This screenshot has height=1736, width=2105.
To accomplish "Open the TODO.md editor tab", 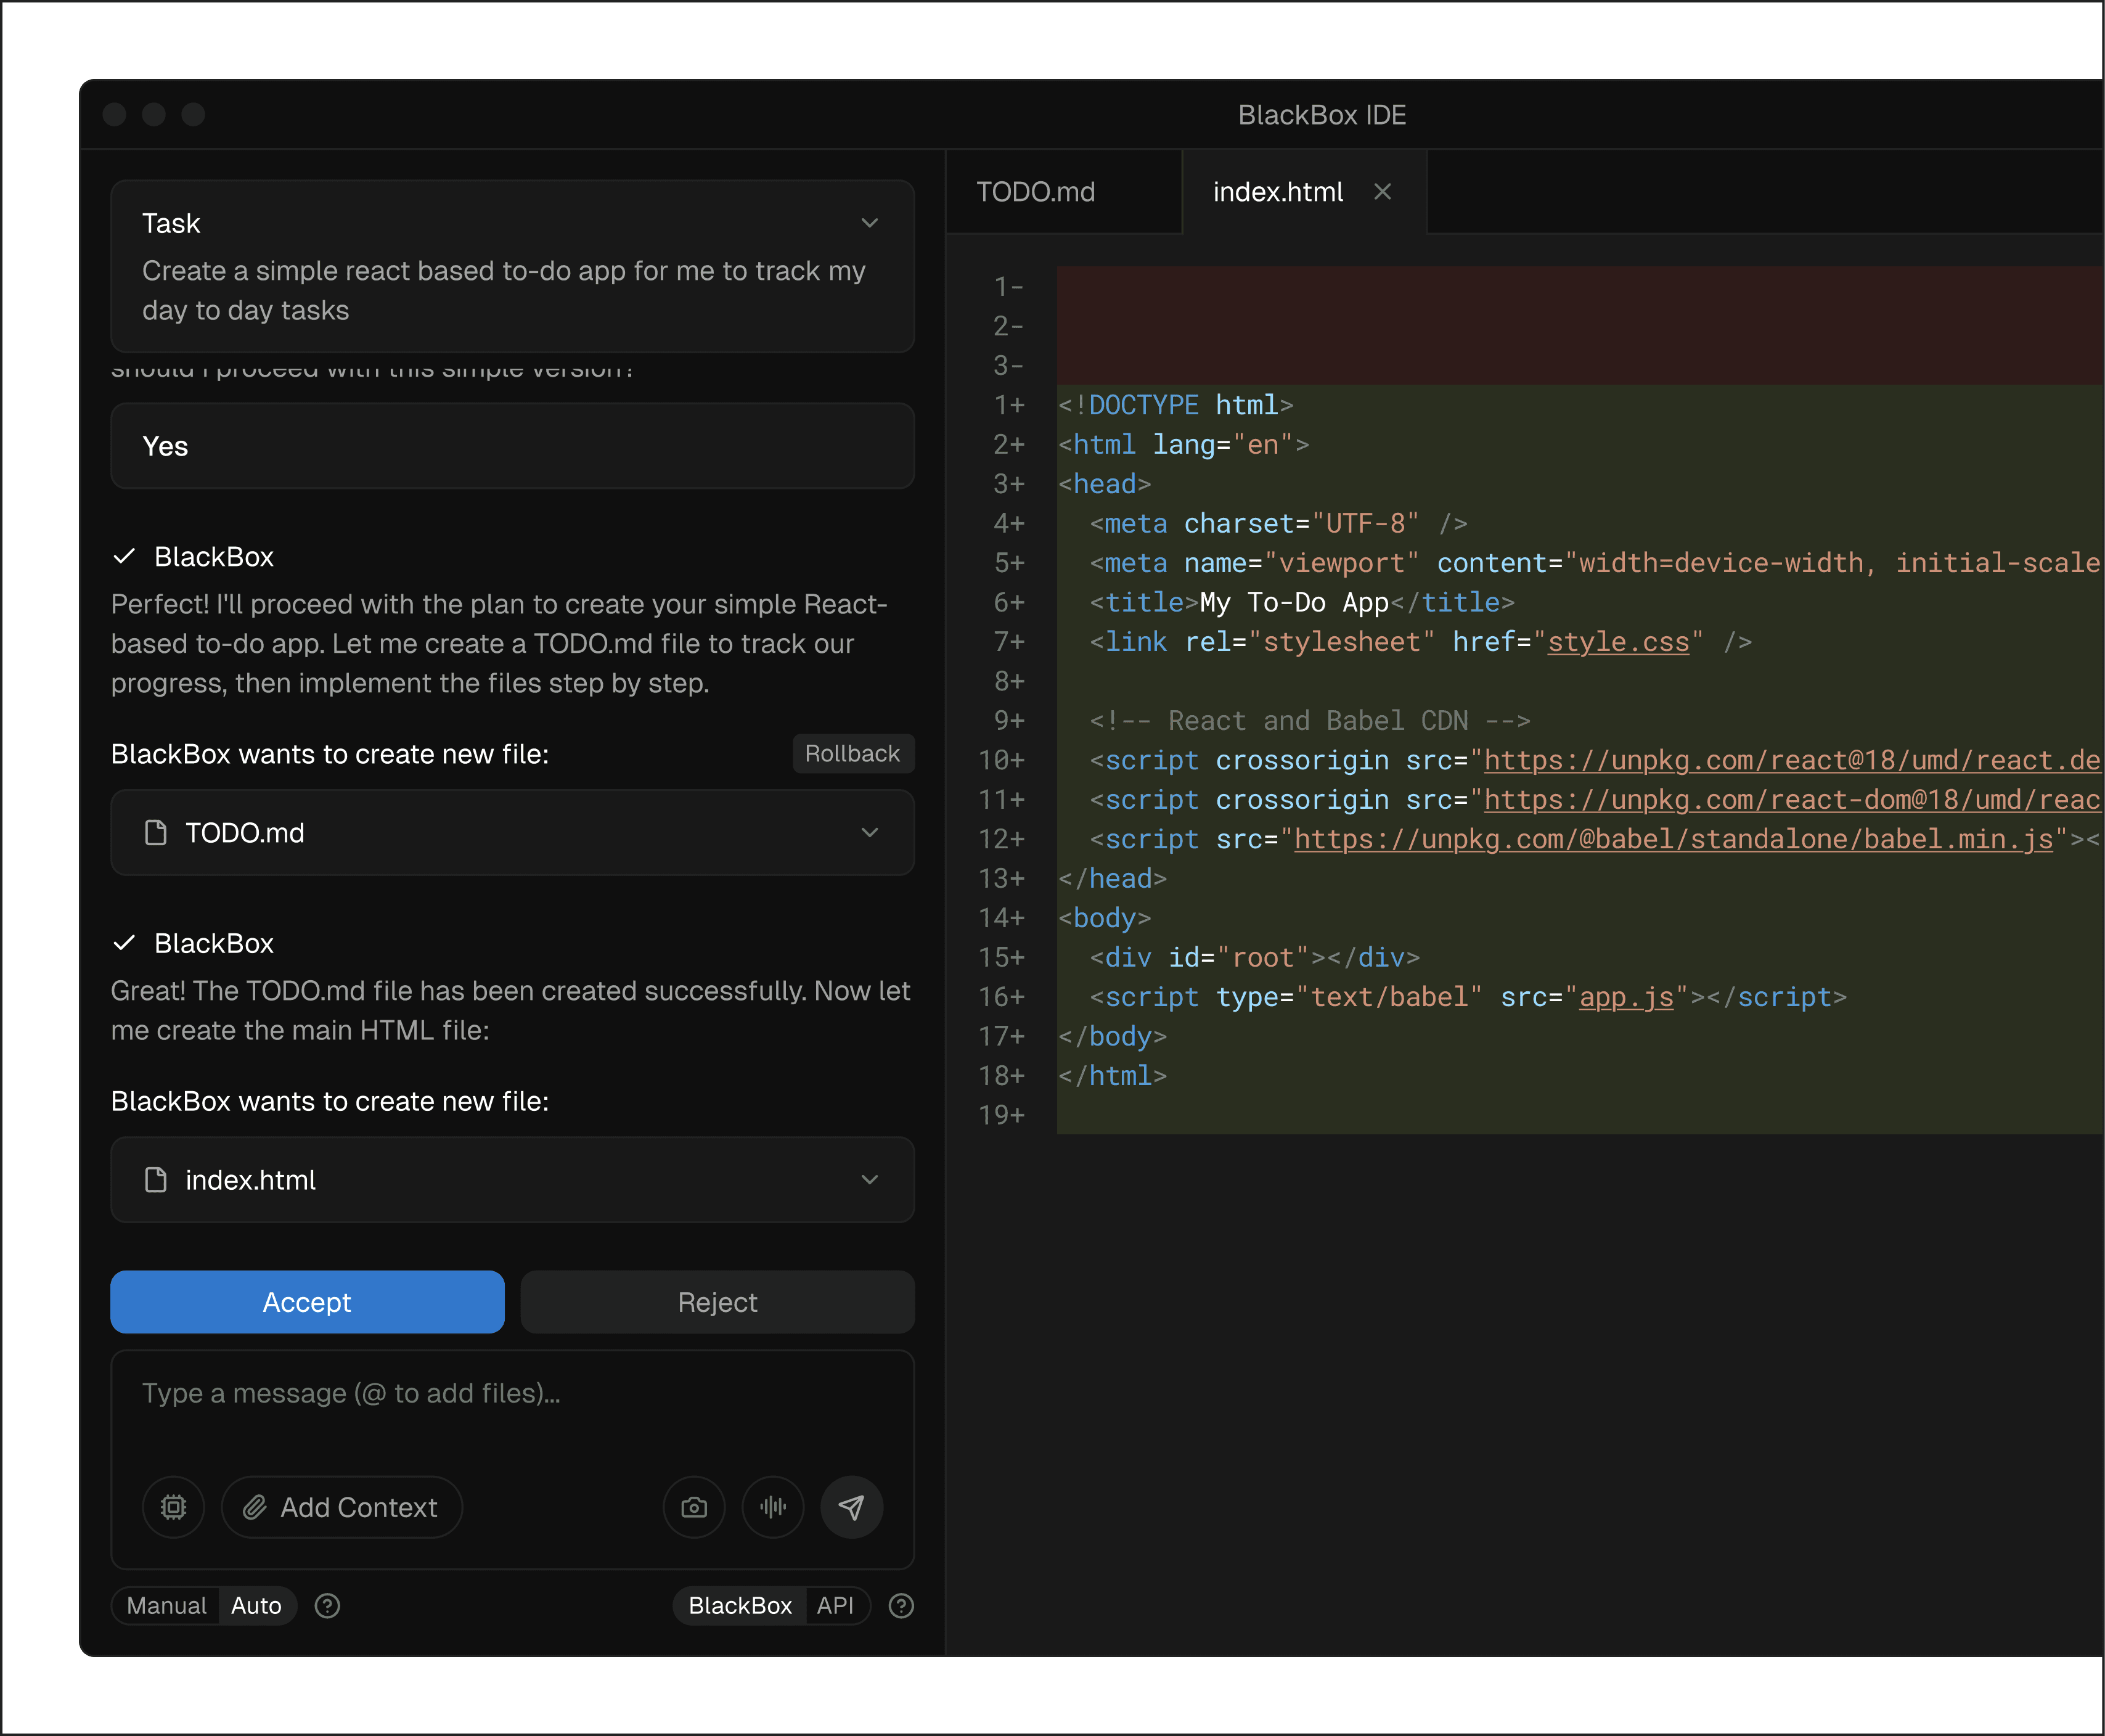I will tap(1036, 192).
